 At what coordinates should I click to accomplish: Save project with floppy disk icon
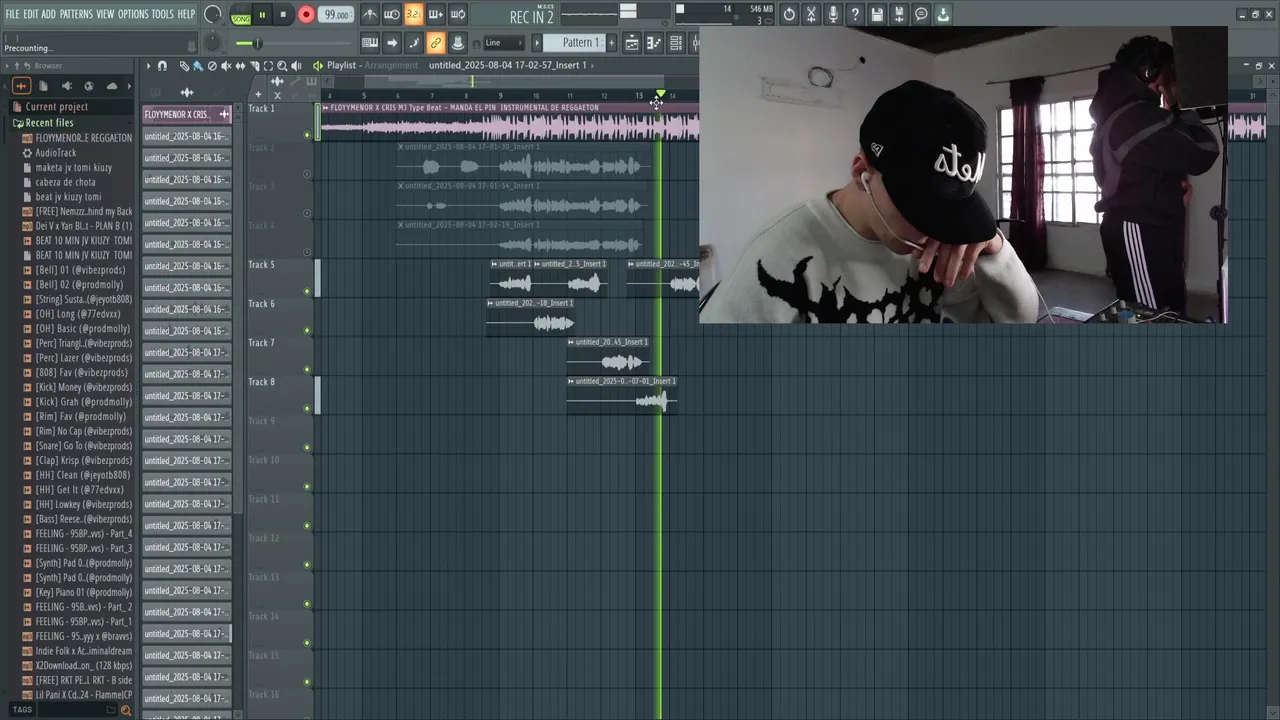tap(877, 14)
